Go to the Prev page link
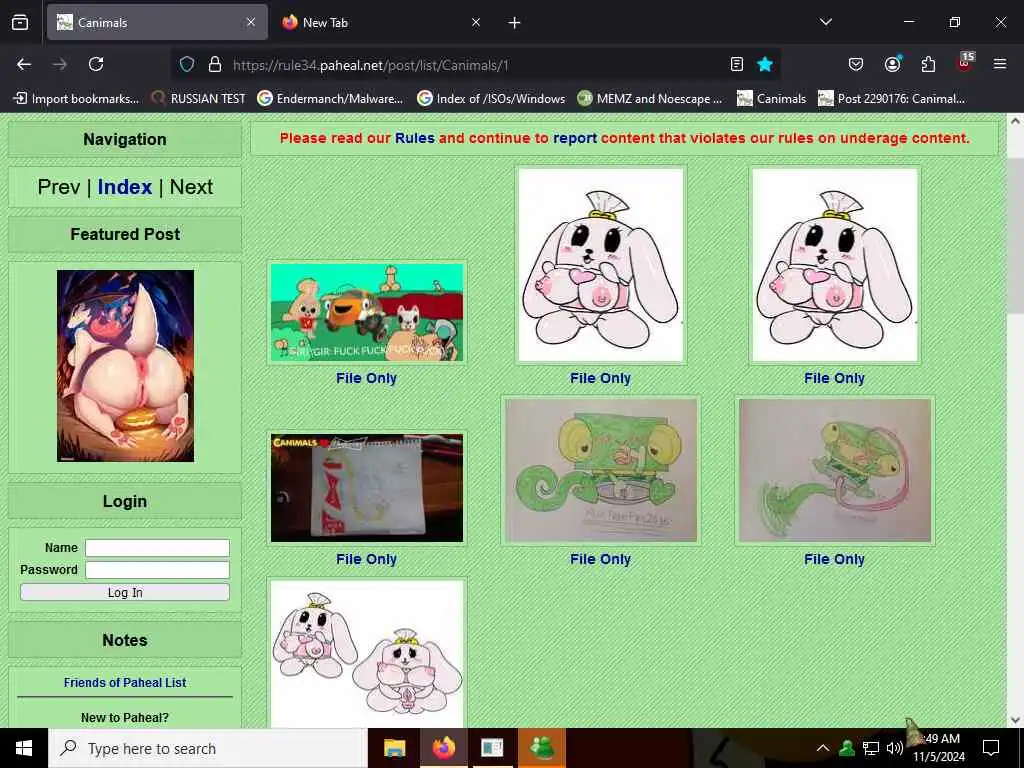The image size is (1024, 768). point(59,187)
